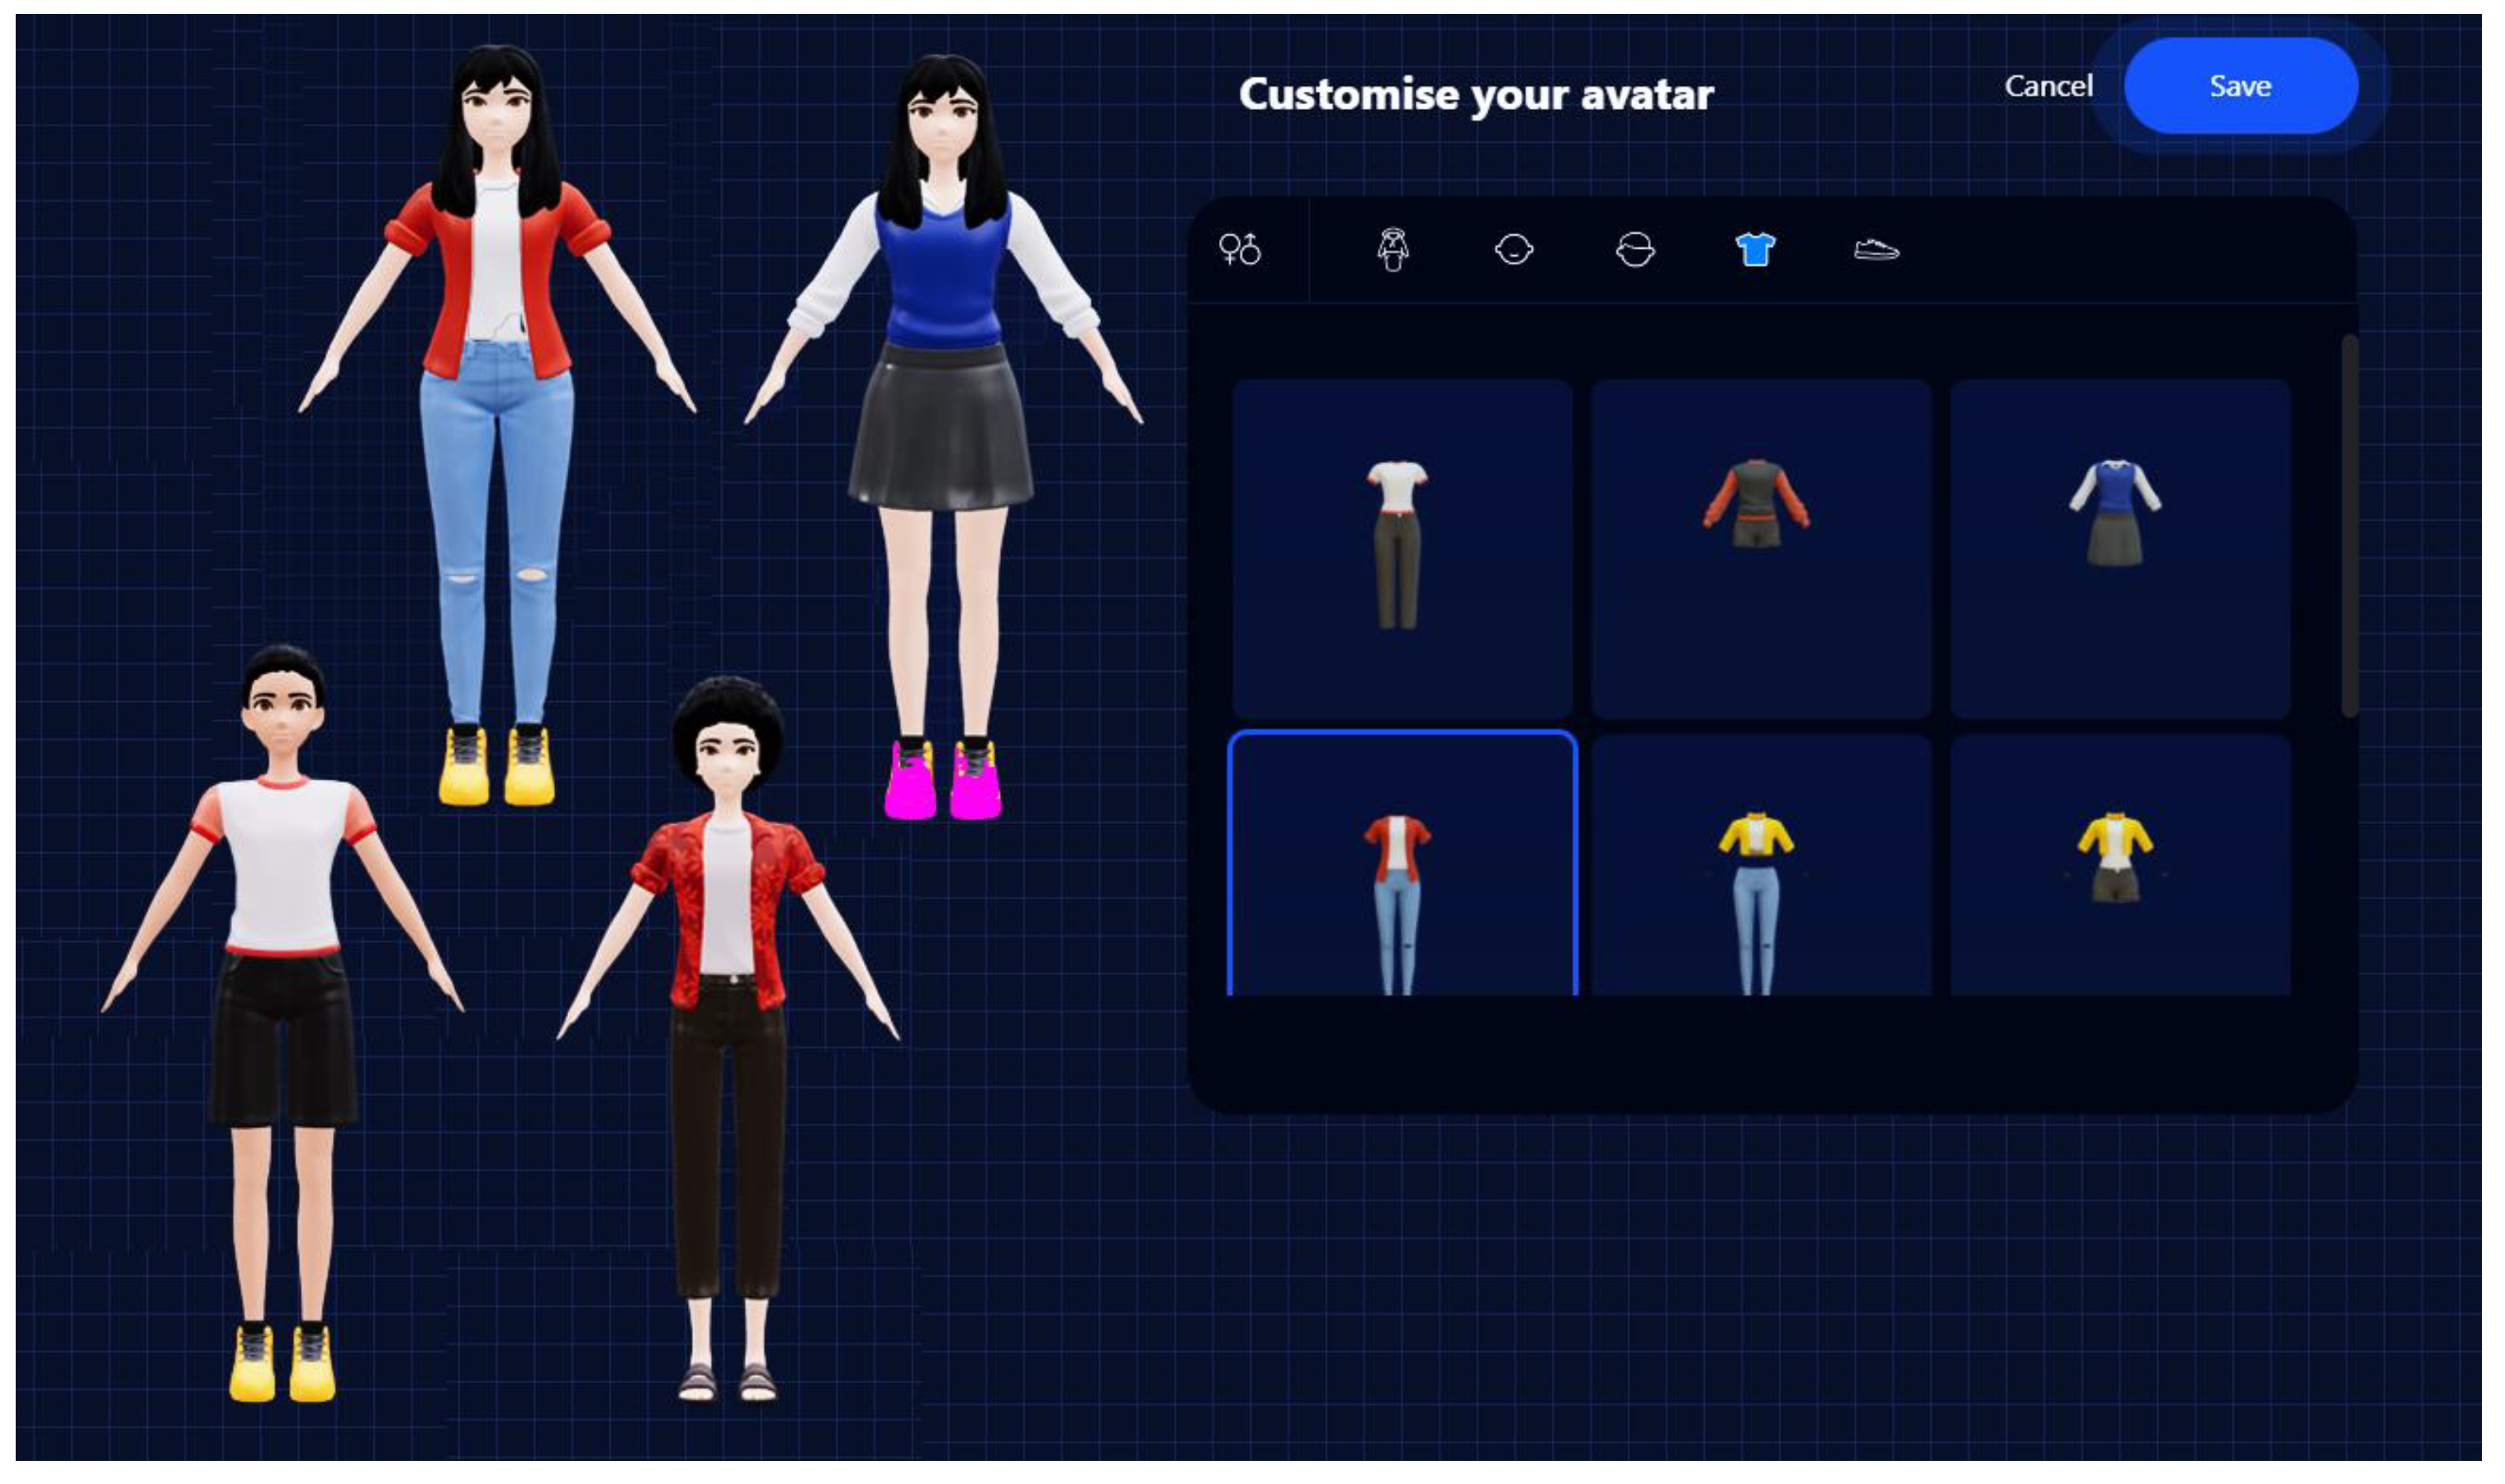Click the outfit list vertical scrollbar
The width and height of the screenshot is (2505, 1484).
pyautogui.click(x=2350, y=527)
